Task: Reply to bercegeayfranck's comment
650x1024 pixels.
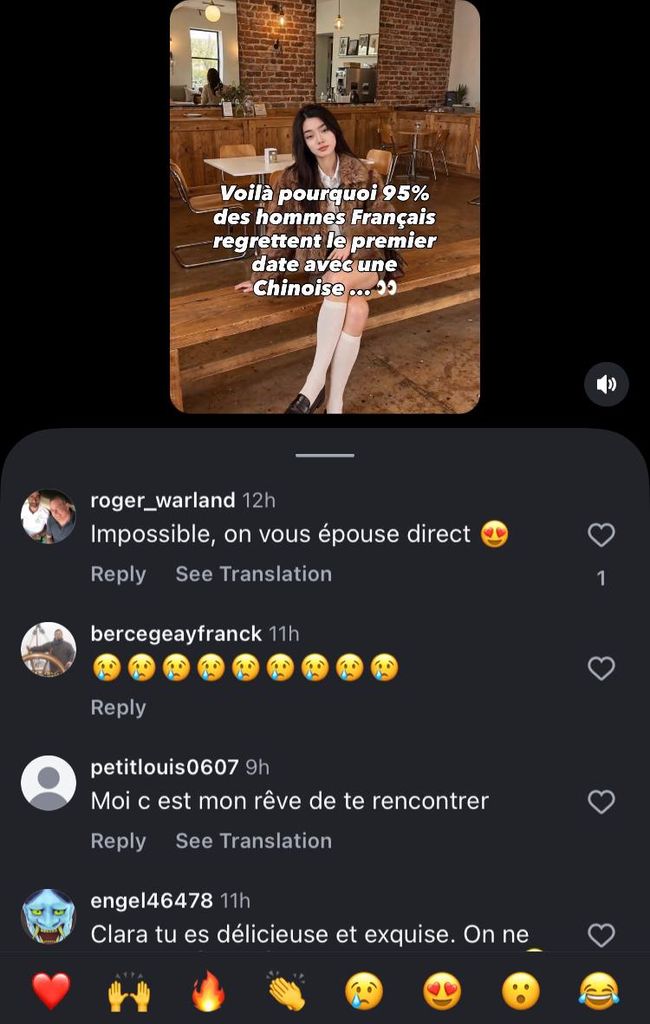Action: 118,707
